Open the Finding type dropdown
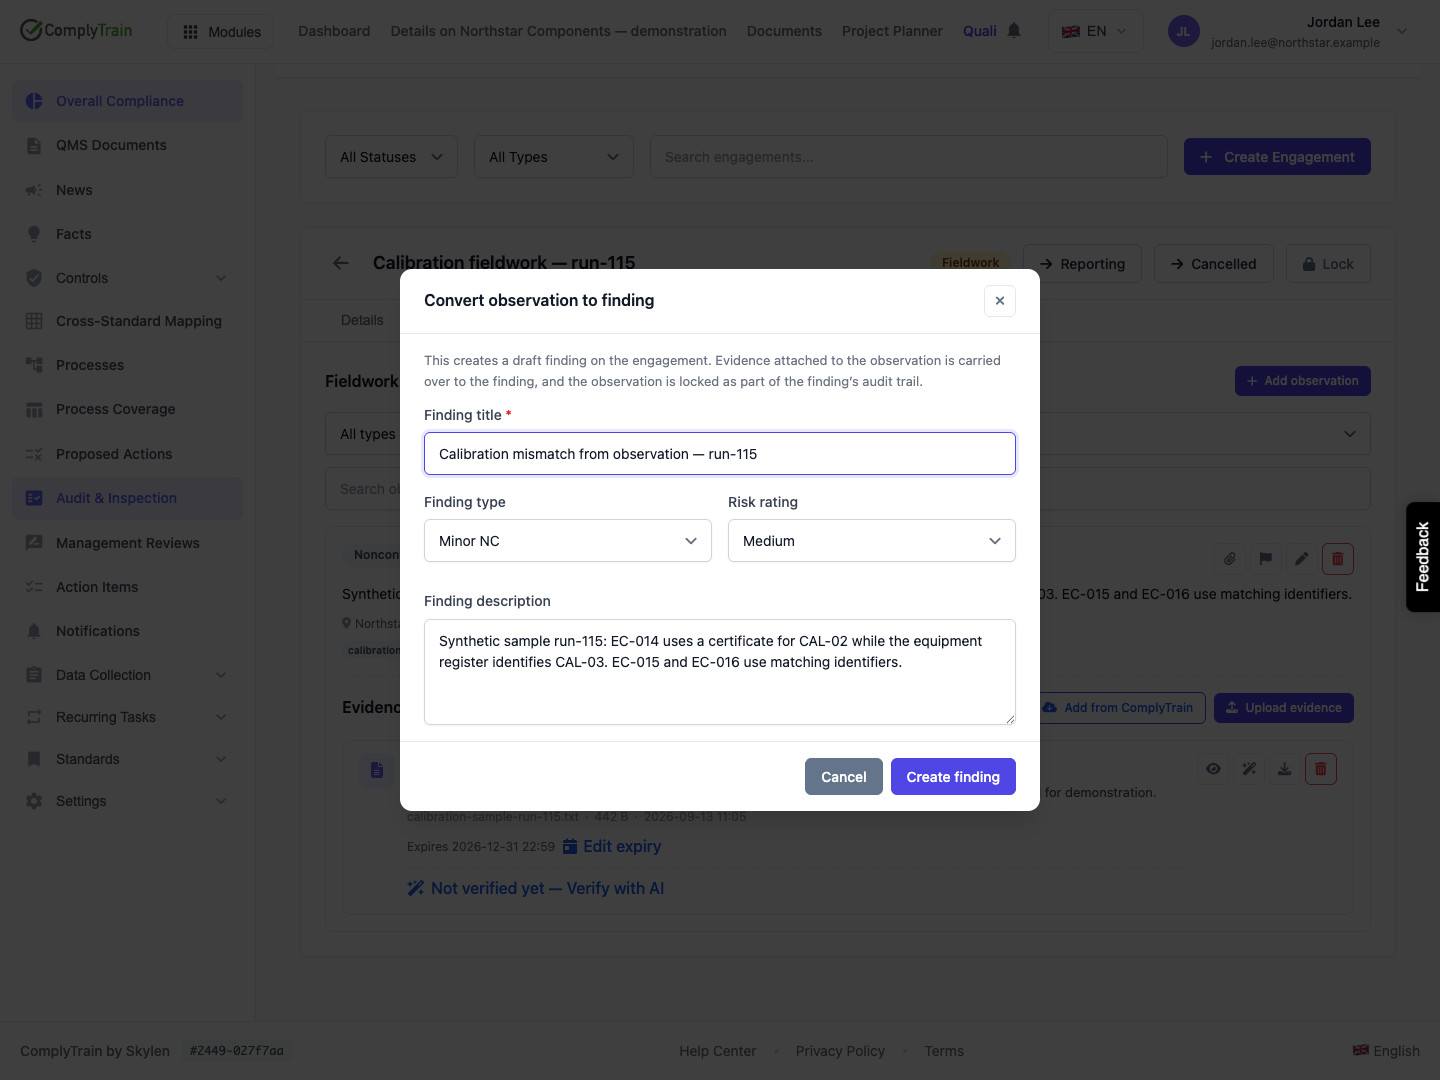 click(568, 541)
